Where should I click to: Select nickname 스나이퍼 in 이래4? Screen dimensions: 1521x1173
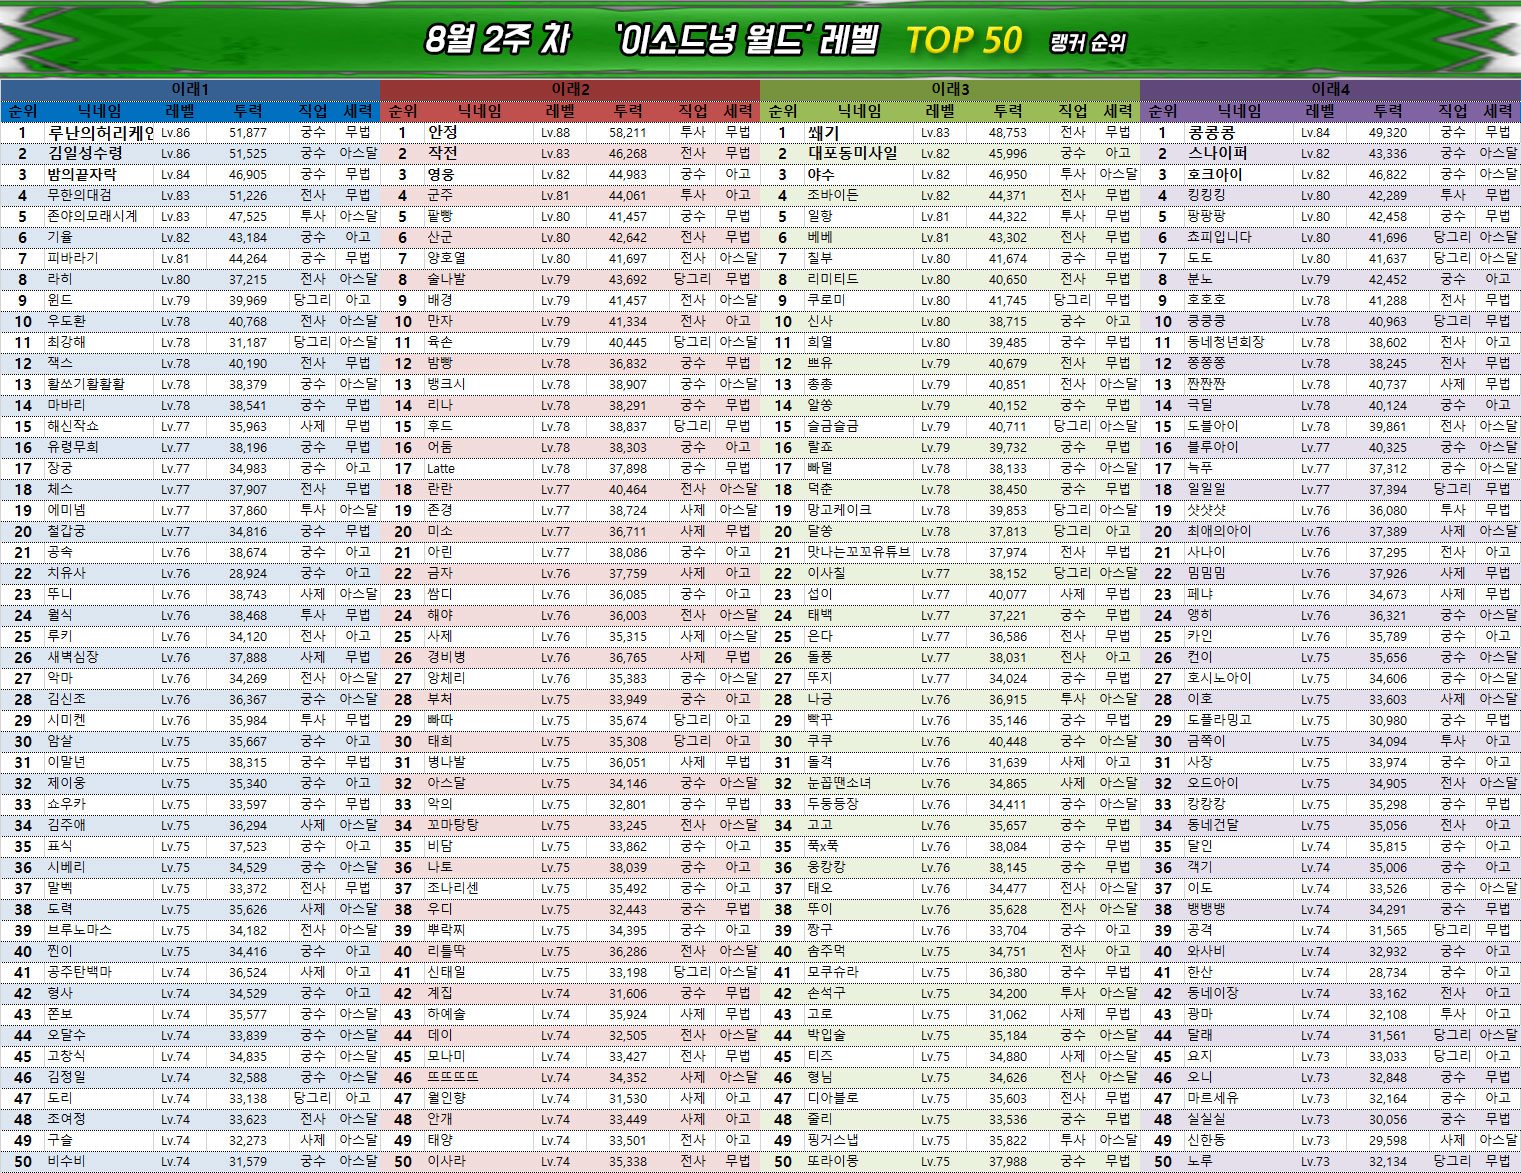(1217, 153)
